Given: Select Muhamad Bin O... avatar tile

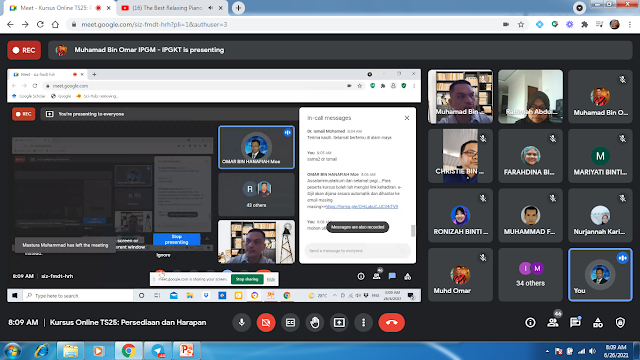Looking at the screenshot, I should tap(600, 97).
